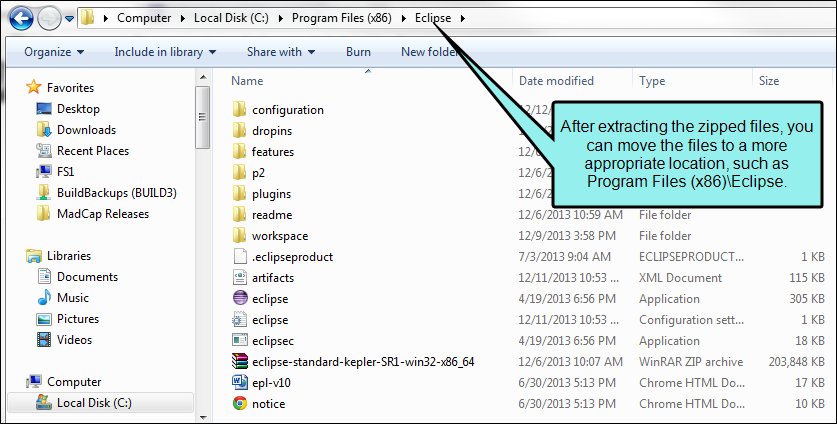Sort by Date modified column header
The image size is (837, 424).
click(556, 81)
